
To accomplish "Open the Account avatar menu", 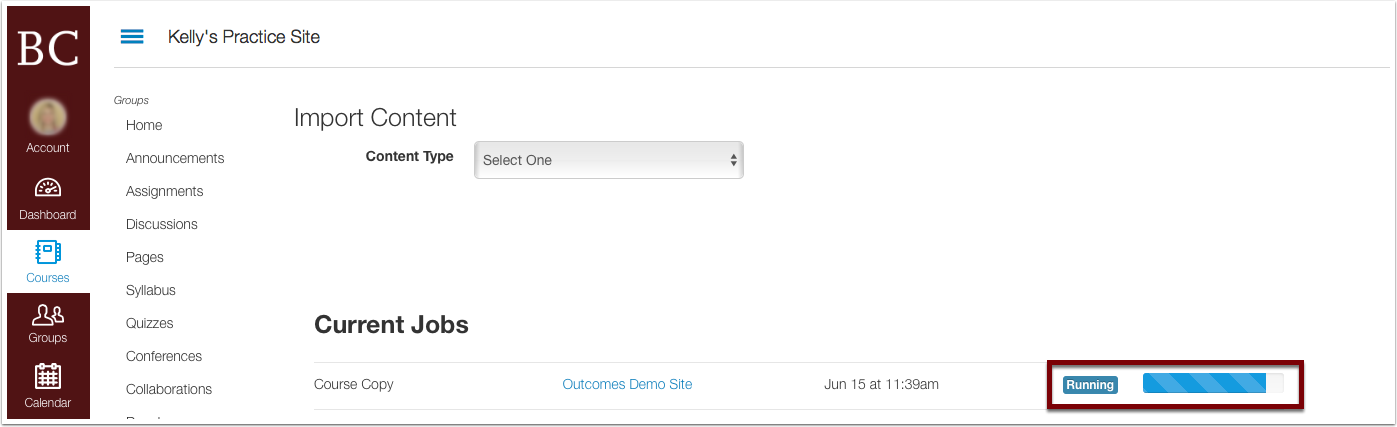I will coord(48,119).
